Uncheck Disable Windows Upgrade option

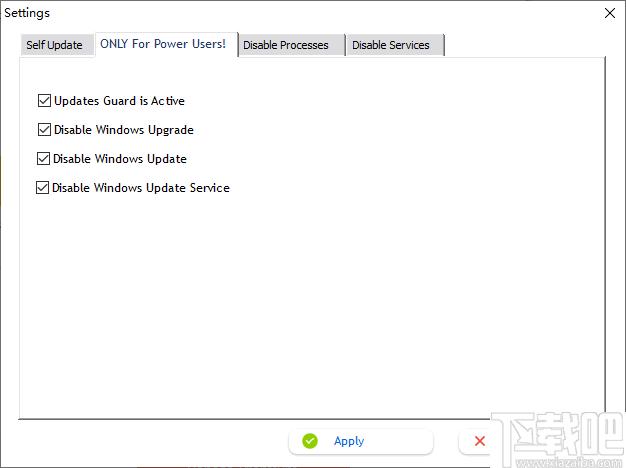coord(44,129)
